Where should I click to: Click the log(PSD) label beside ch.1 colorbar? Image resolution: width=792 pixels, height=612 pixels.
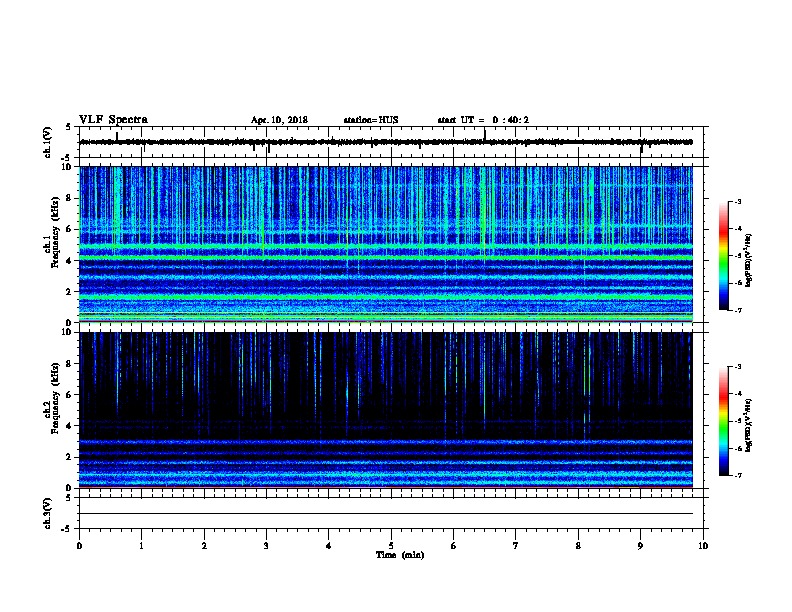748,260
